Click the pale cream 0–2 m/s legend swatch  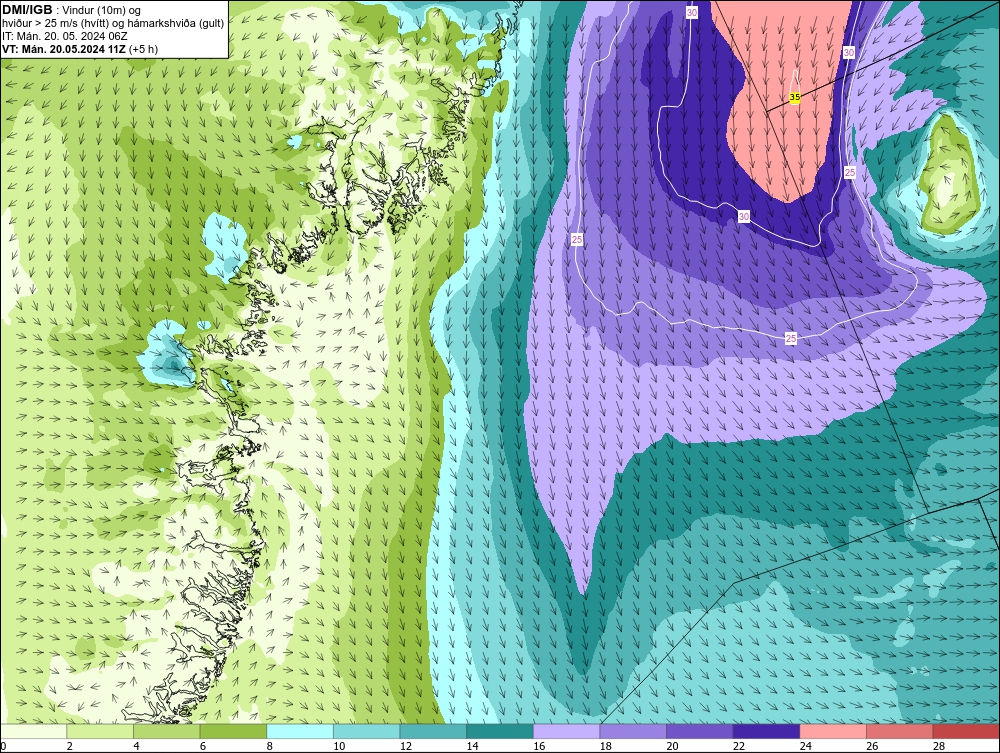(x=33, y=731)
